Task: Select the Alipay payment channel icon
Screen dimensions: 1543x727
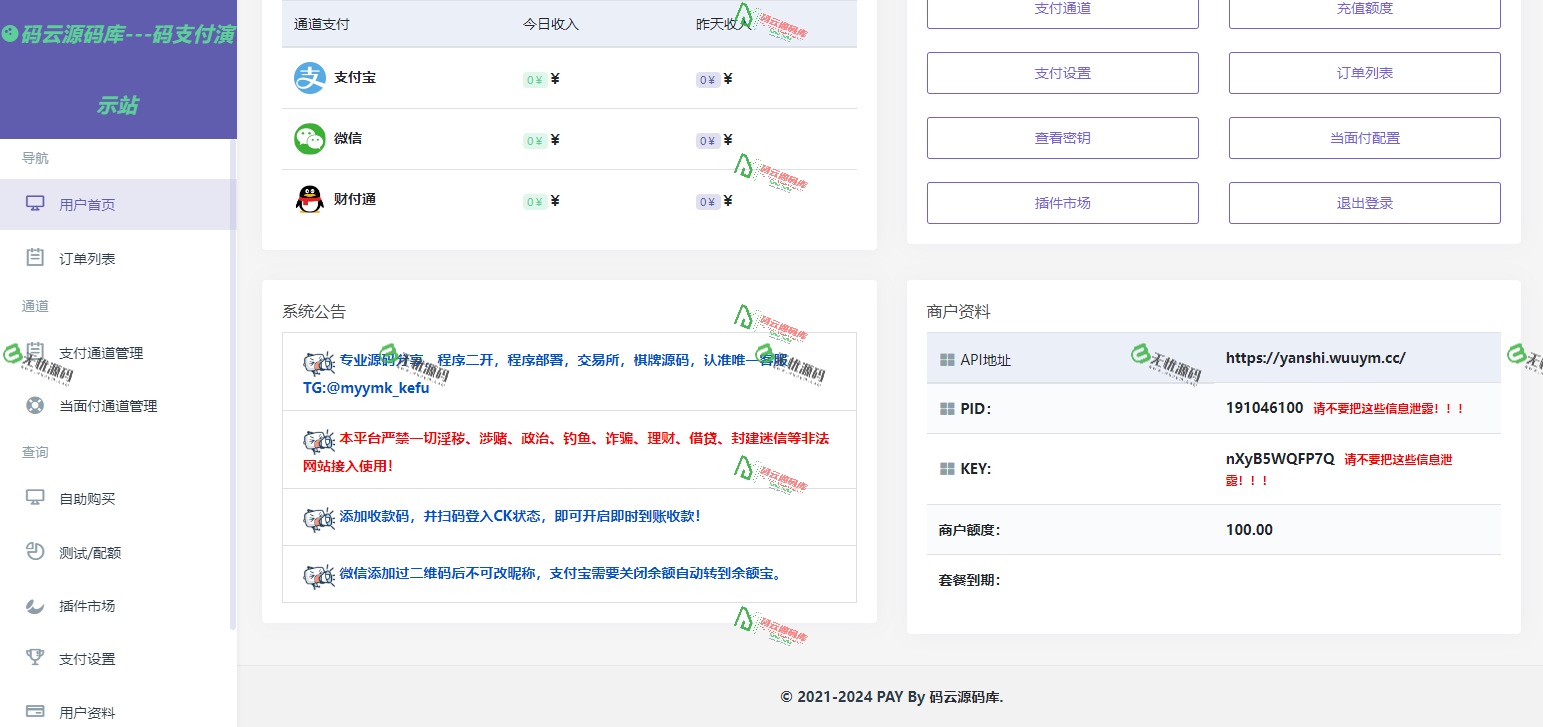Action: (x=311, y=77)
